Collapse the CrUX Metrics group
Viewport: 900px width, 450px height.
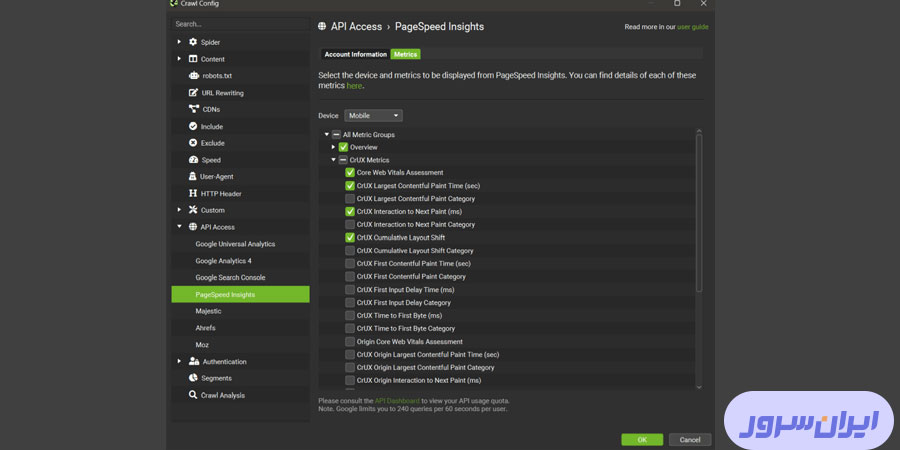point(334,160)
